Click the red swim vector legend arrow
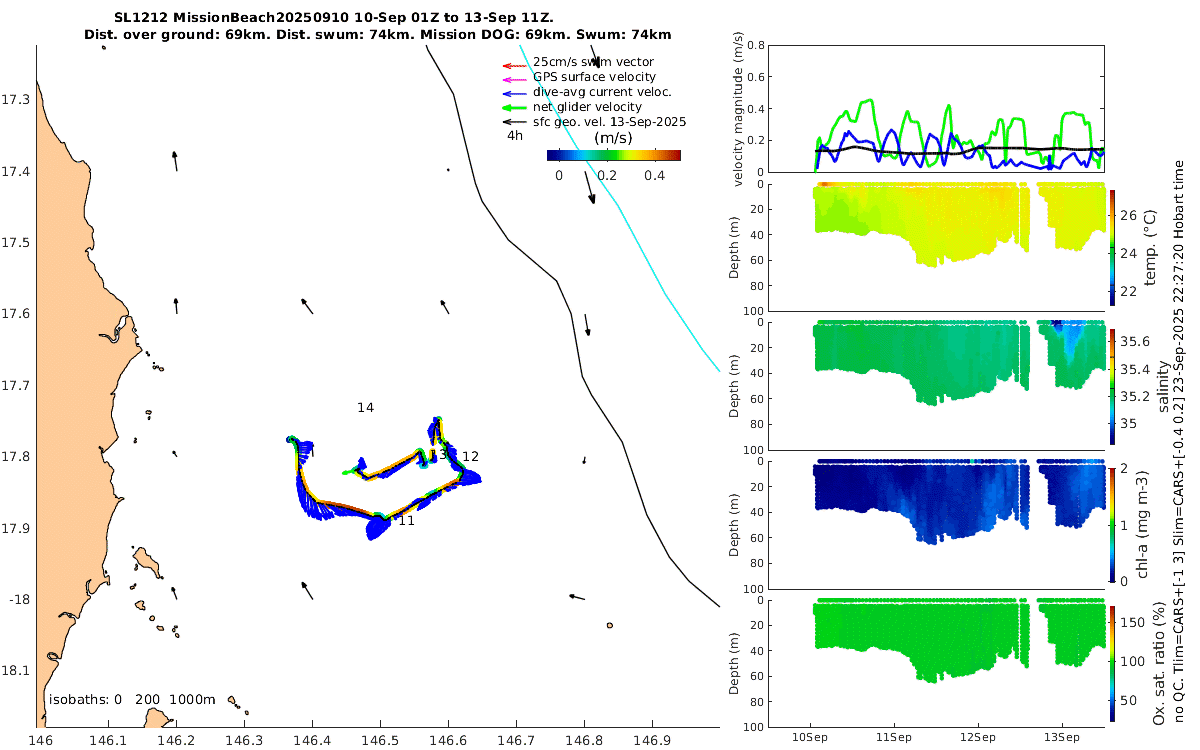Image resolution: width=1200 pixels, height=750 pixels. 514,64
